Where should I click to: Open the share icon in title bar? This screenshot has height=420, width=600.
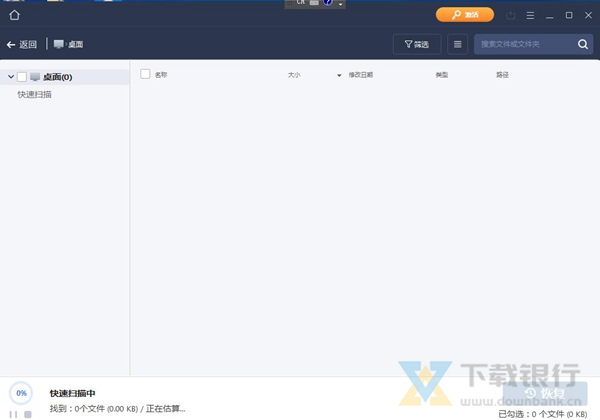(x=510, y=15)
